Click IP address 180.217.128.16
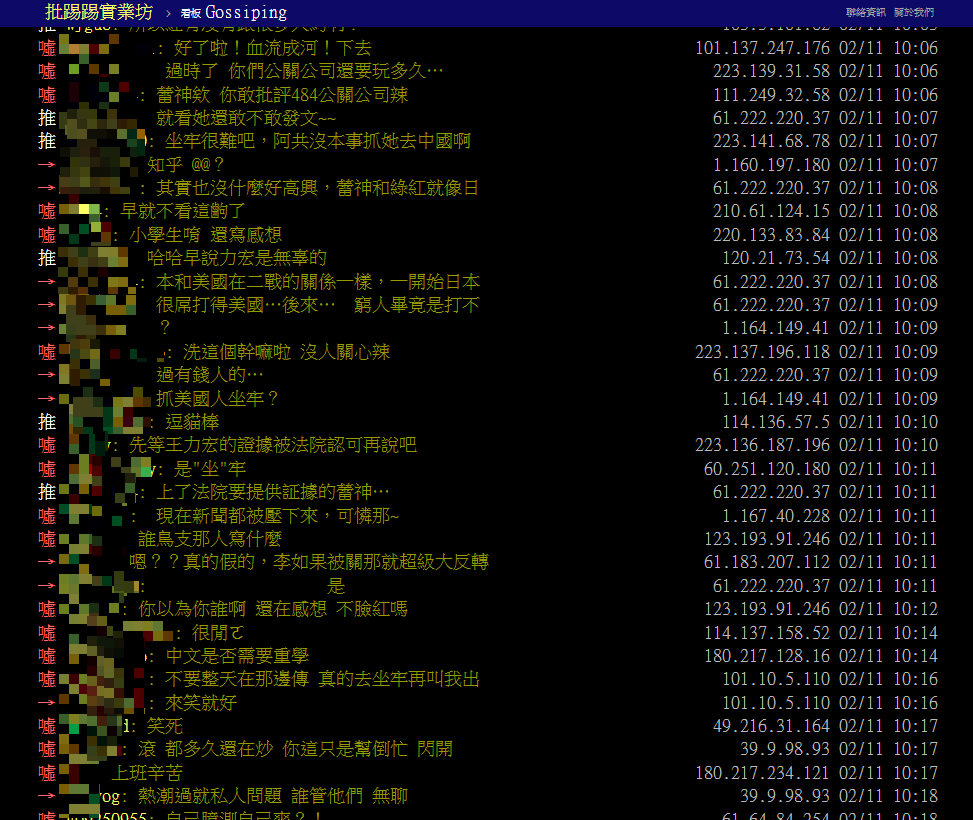 pos(767,656)
